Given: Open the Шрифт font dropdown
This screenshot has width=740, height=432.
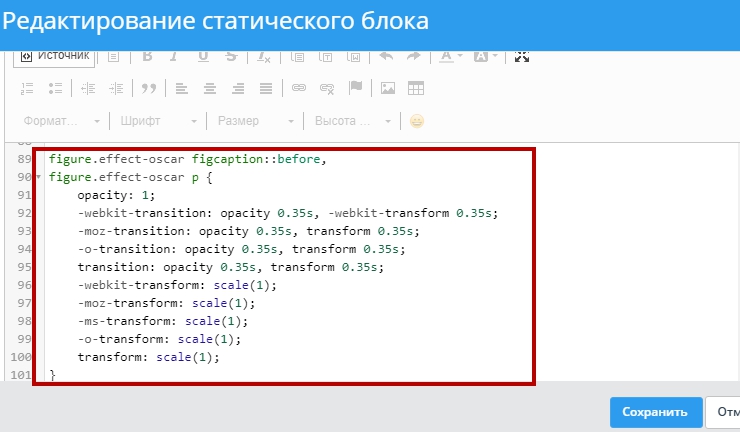Looking at the screenshot, I should 155,121.
